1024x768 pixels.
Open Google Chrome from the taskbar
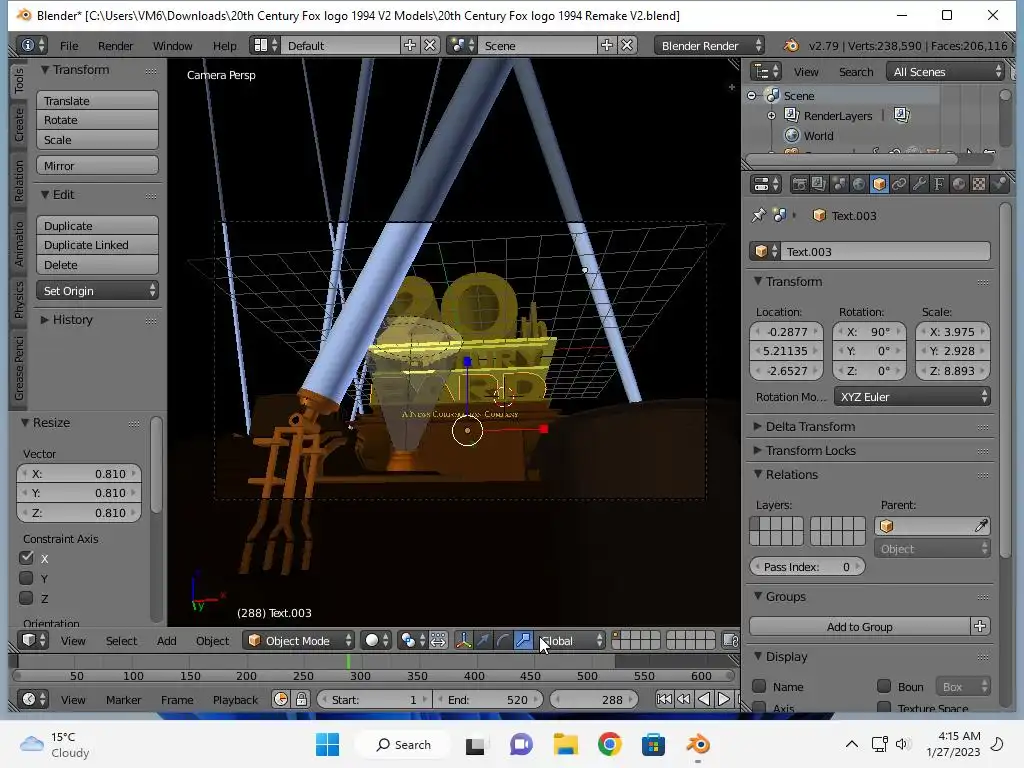(609, 744)
